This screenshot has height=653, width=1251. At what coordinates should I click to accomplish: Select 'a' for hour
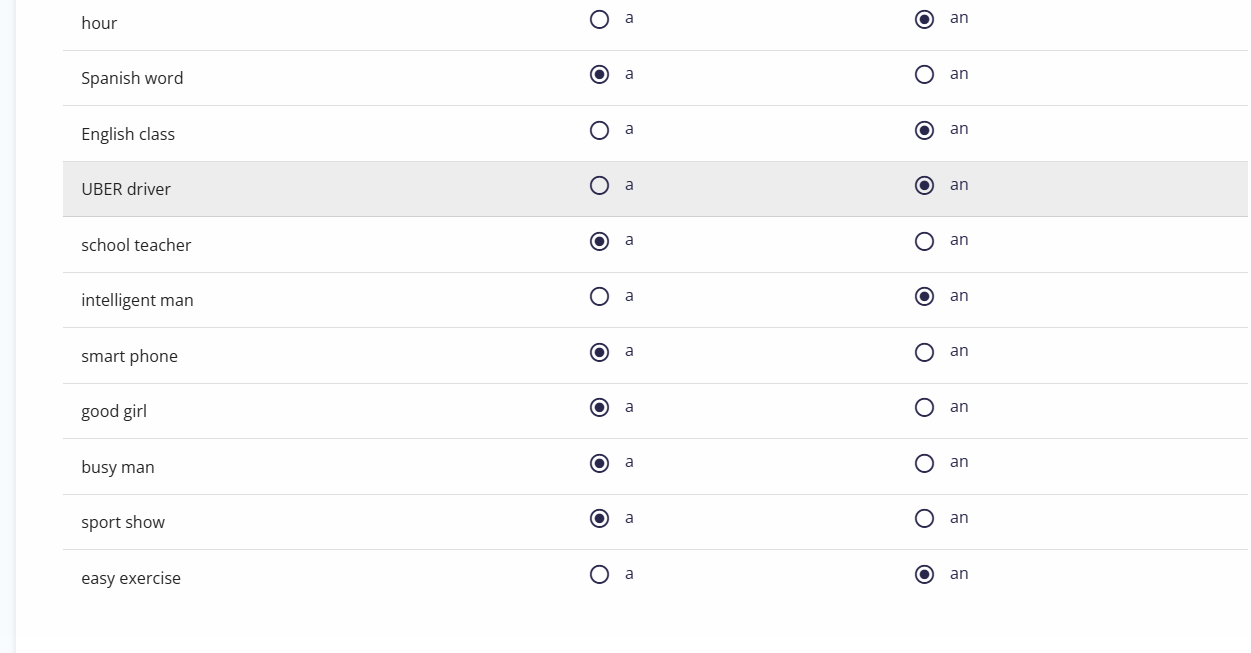pyautogui.click(x=599, y=19)
